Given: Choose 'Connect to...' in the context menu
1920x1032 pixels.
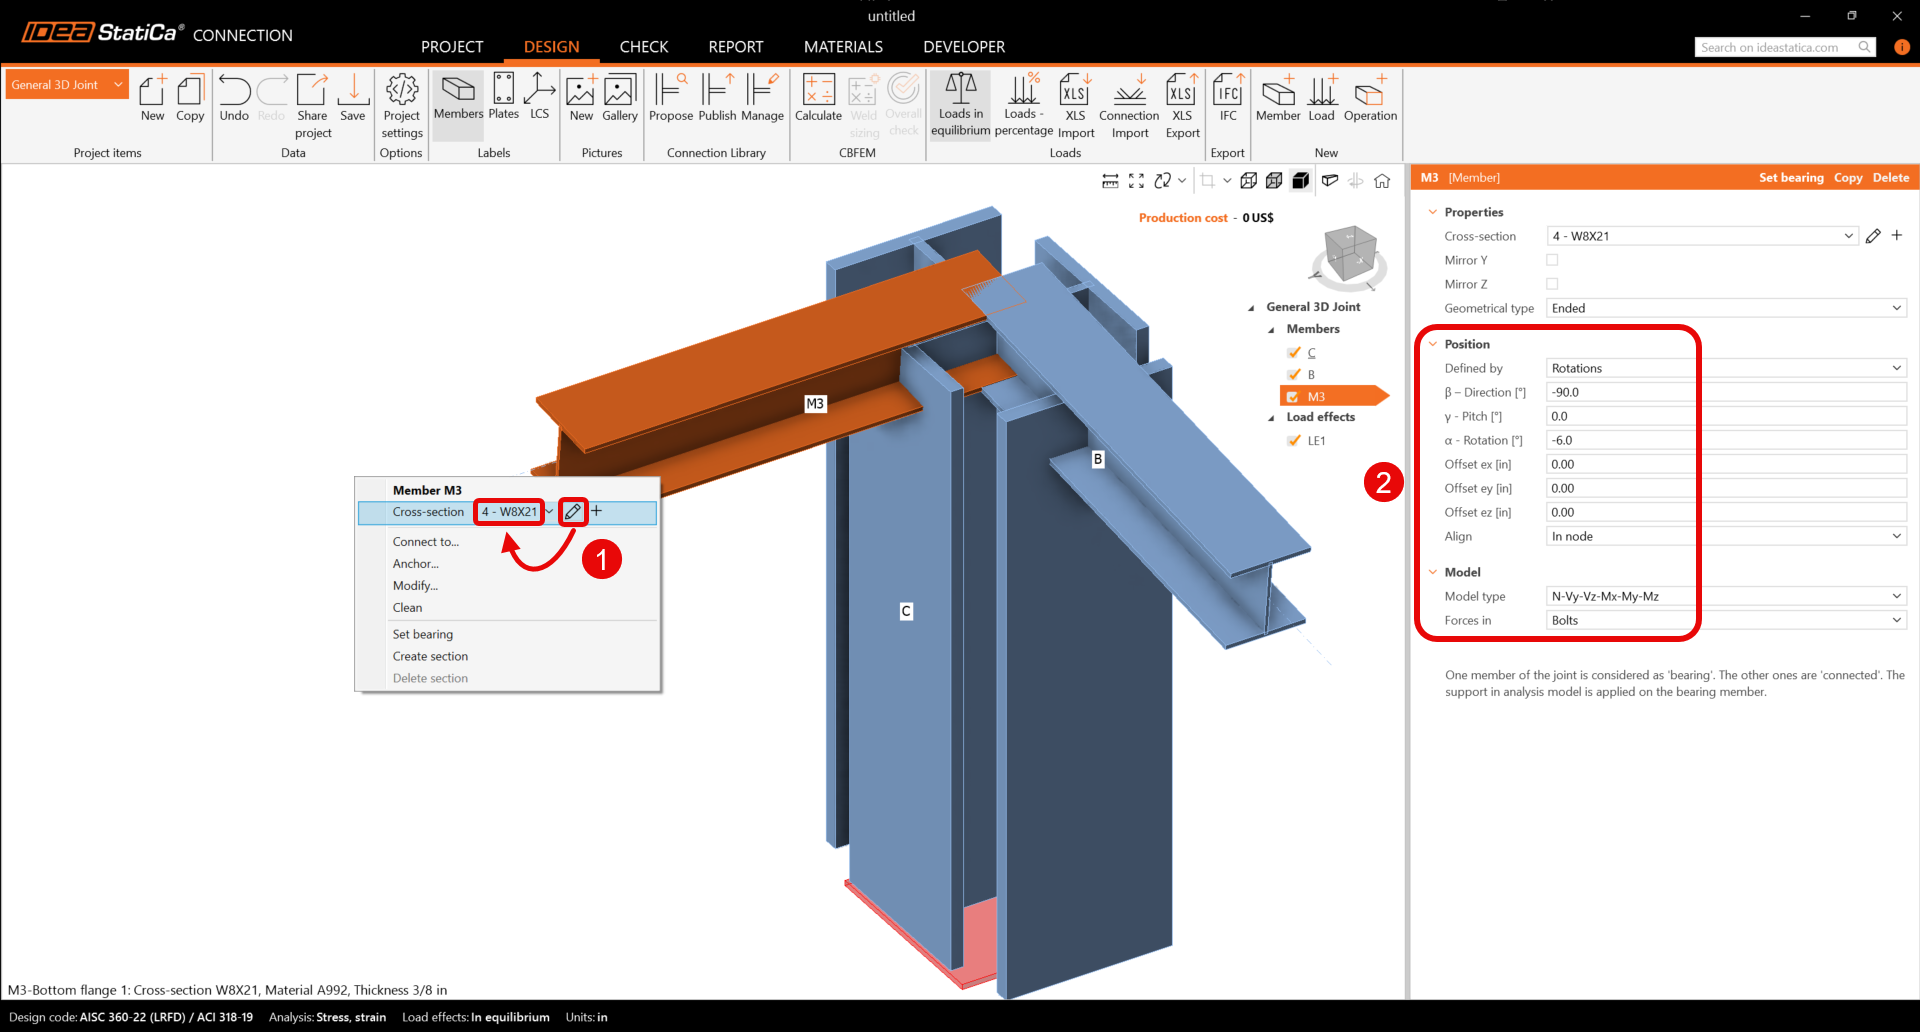Looking at the screenshot, I should click(x=426, y=542).
